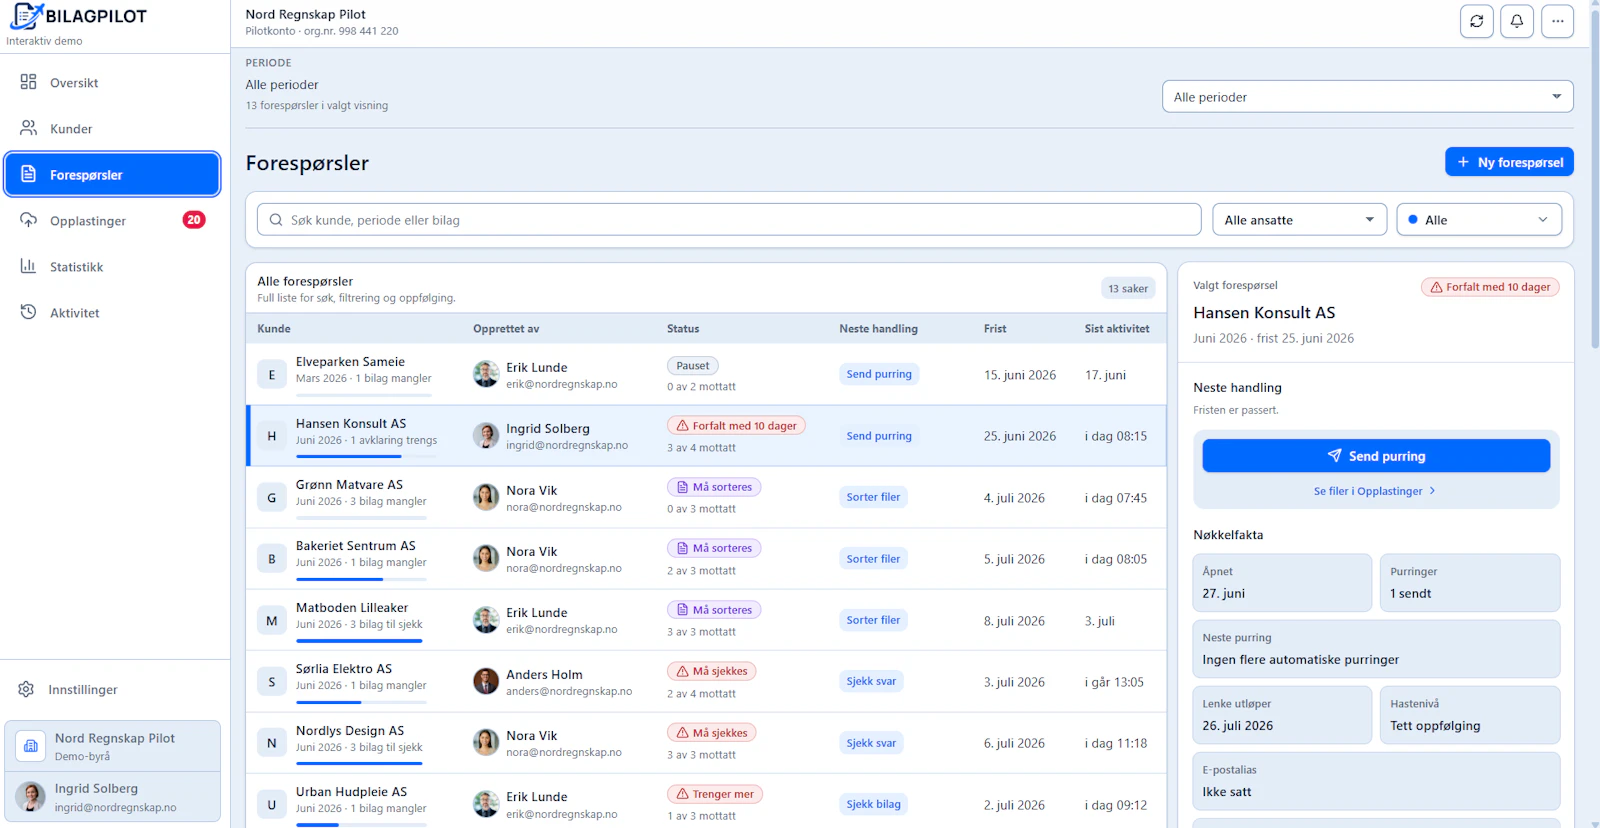The height and width of the screenshot is (828, 1600).
Task: Click the Pauset status badge
Action: (692, 366)
